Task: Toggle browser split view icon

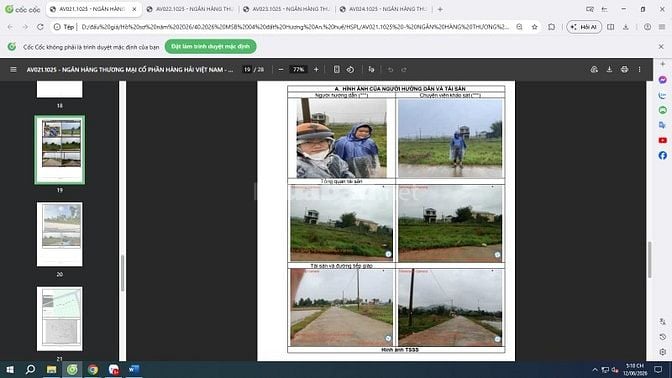Action: tap(610, 27)
